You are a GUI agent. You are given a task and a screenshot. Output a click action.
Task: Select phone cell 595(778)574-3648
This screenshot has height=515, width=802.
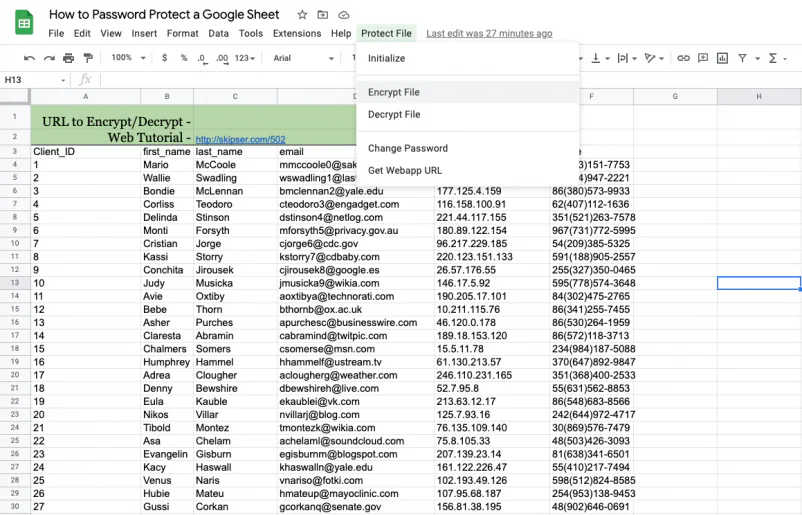tap(592, 283)
